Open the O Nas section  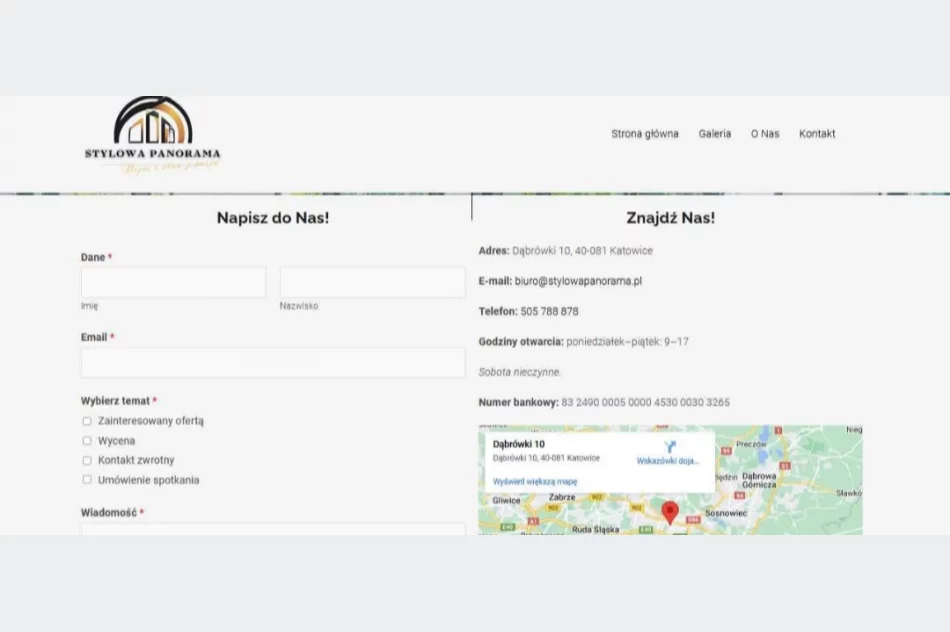tap(765, 133)
